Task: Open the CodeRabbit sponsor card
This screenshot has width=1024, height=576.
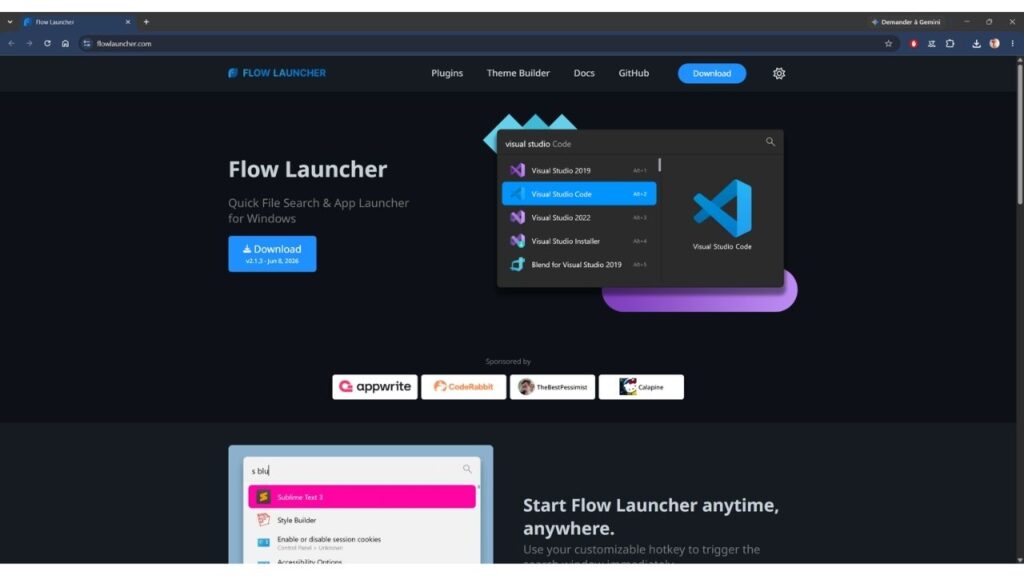Action: tap(464, 387)
